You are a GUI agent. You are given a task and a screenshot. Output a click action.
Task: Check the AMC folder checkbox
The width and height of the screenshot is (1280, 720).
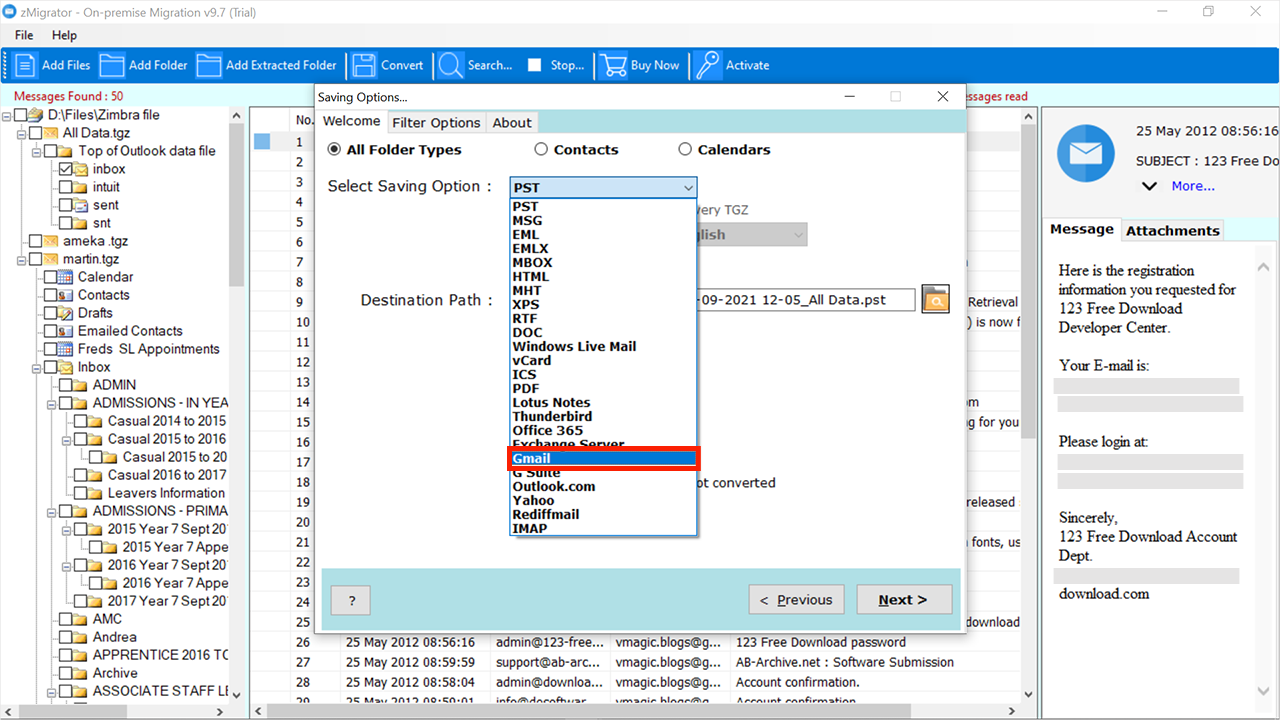[66, 619]
